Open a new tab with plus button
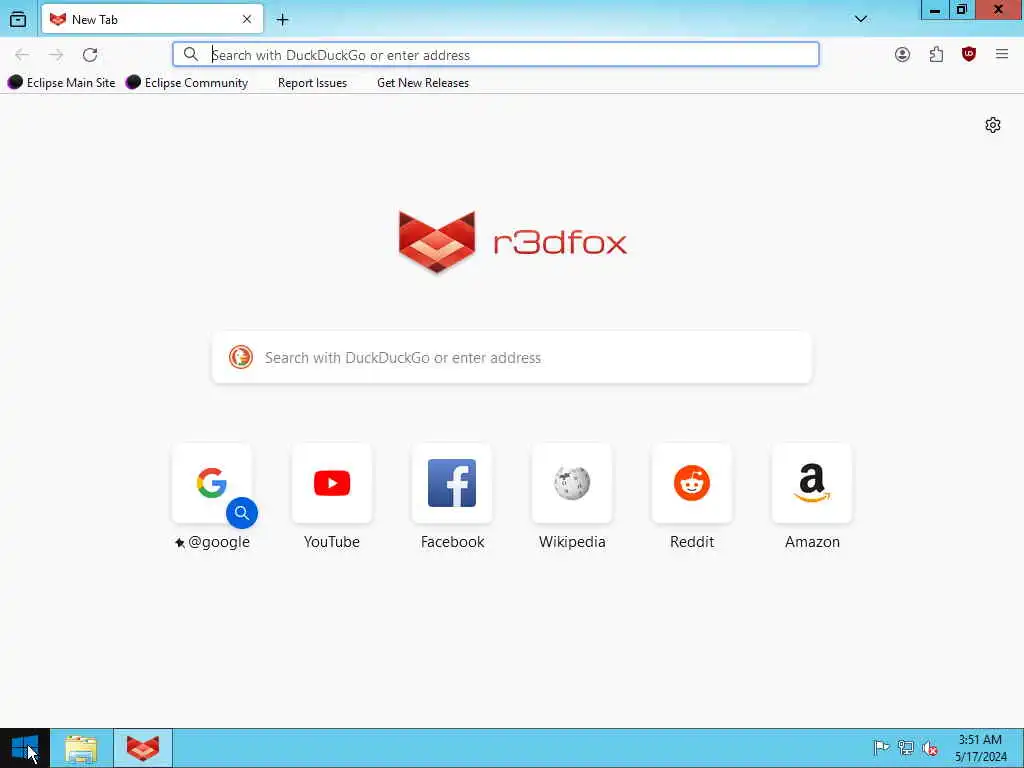This screenshot has height=768, width=1024. click(282, 20)
